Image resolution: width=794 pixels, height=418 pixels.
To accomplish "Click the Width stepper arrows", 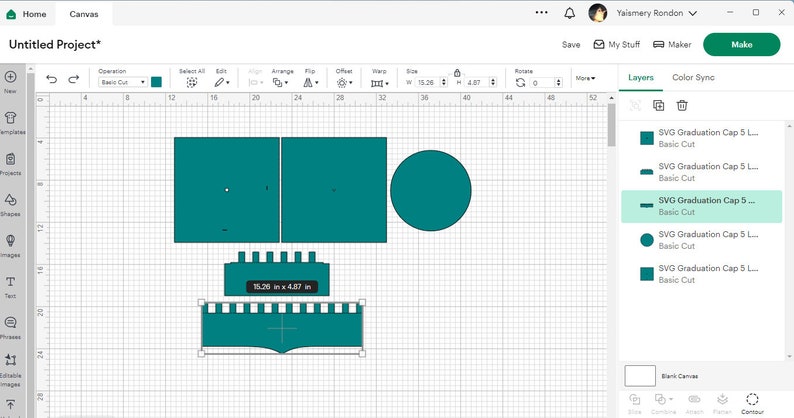I will (x=444, y=82).
